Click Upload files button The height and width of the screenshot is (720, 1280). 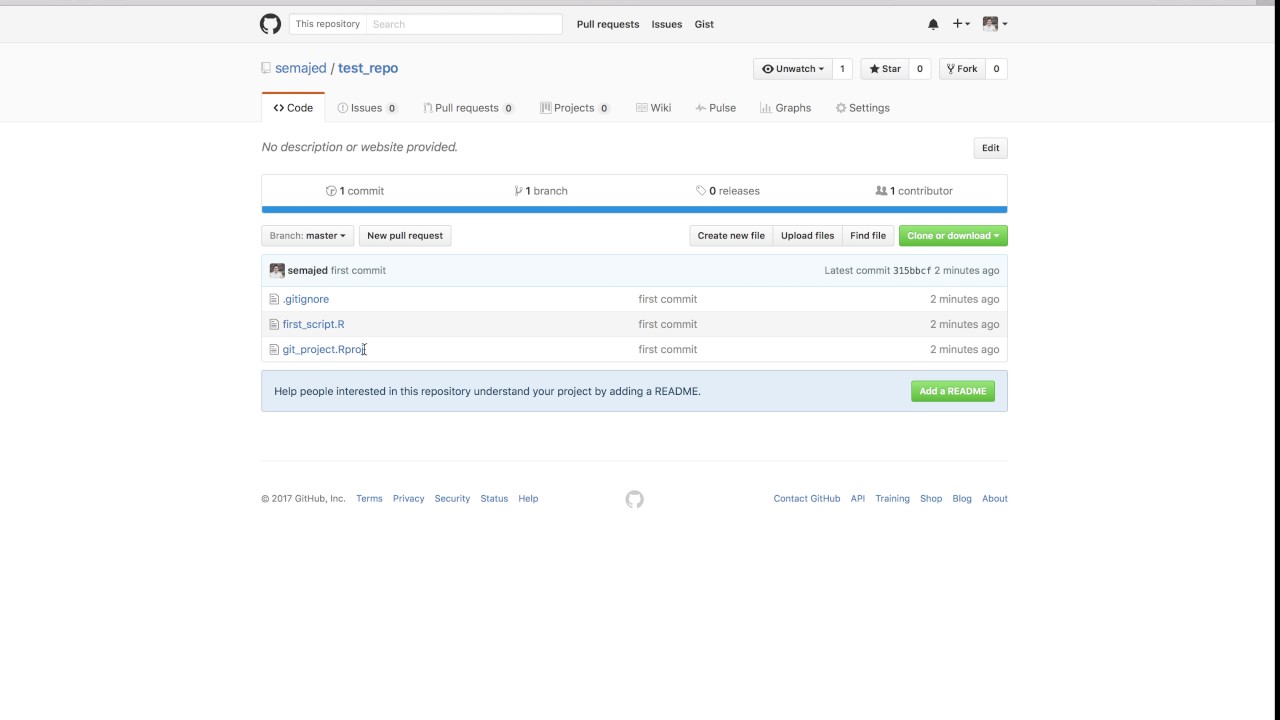pyautogui.click(x=807, y=236)
